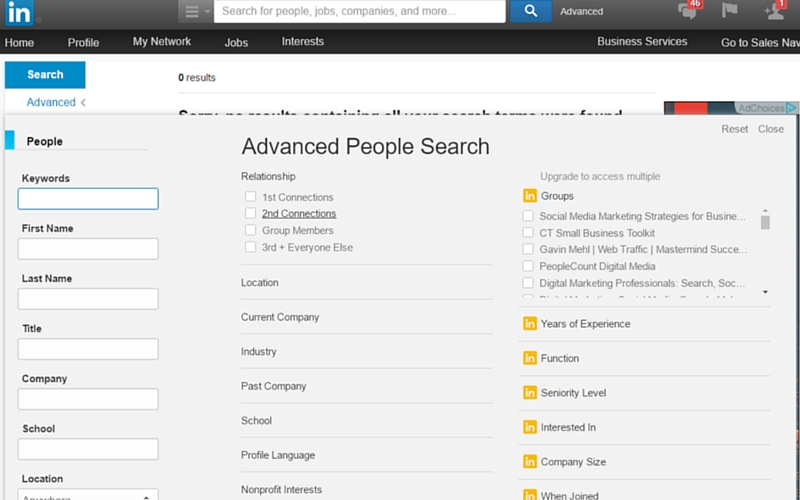Open the add connections icon

coord(774,10)
